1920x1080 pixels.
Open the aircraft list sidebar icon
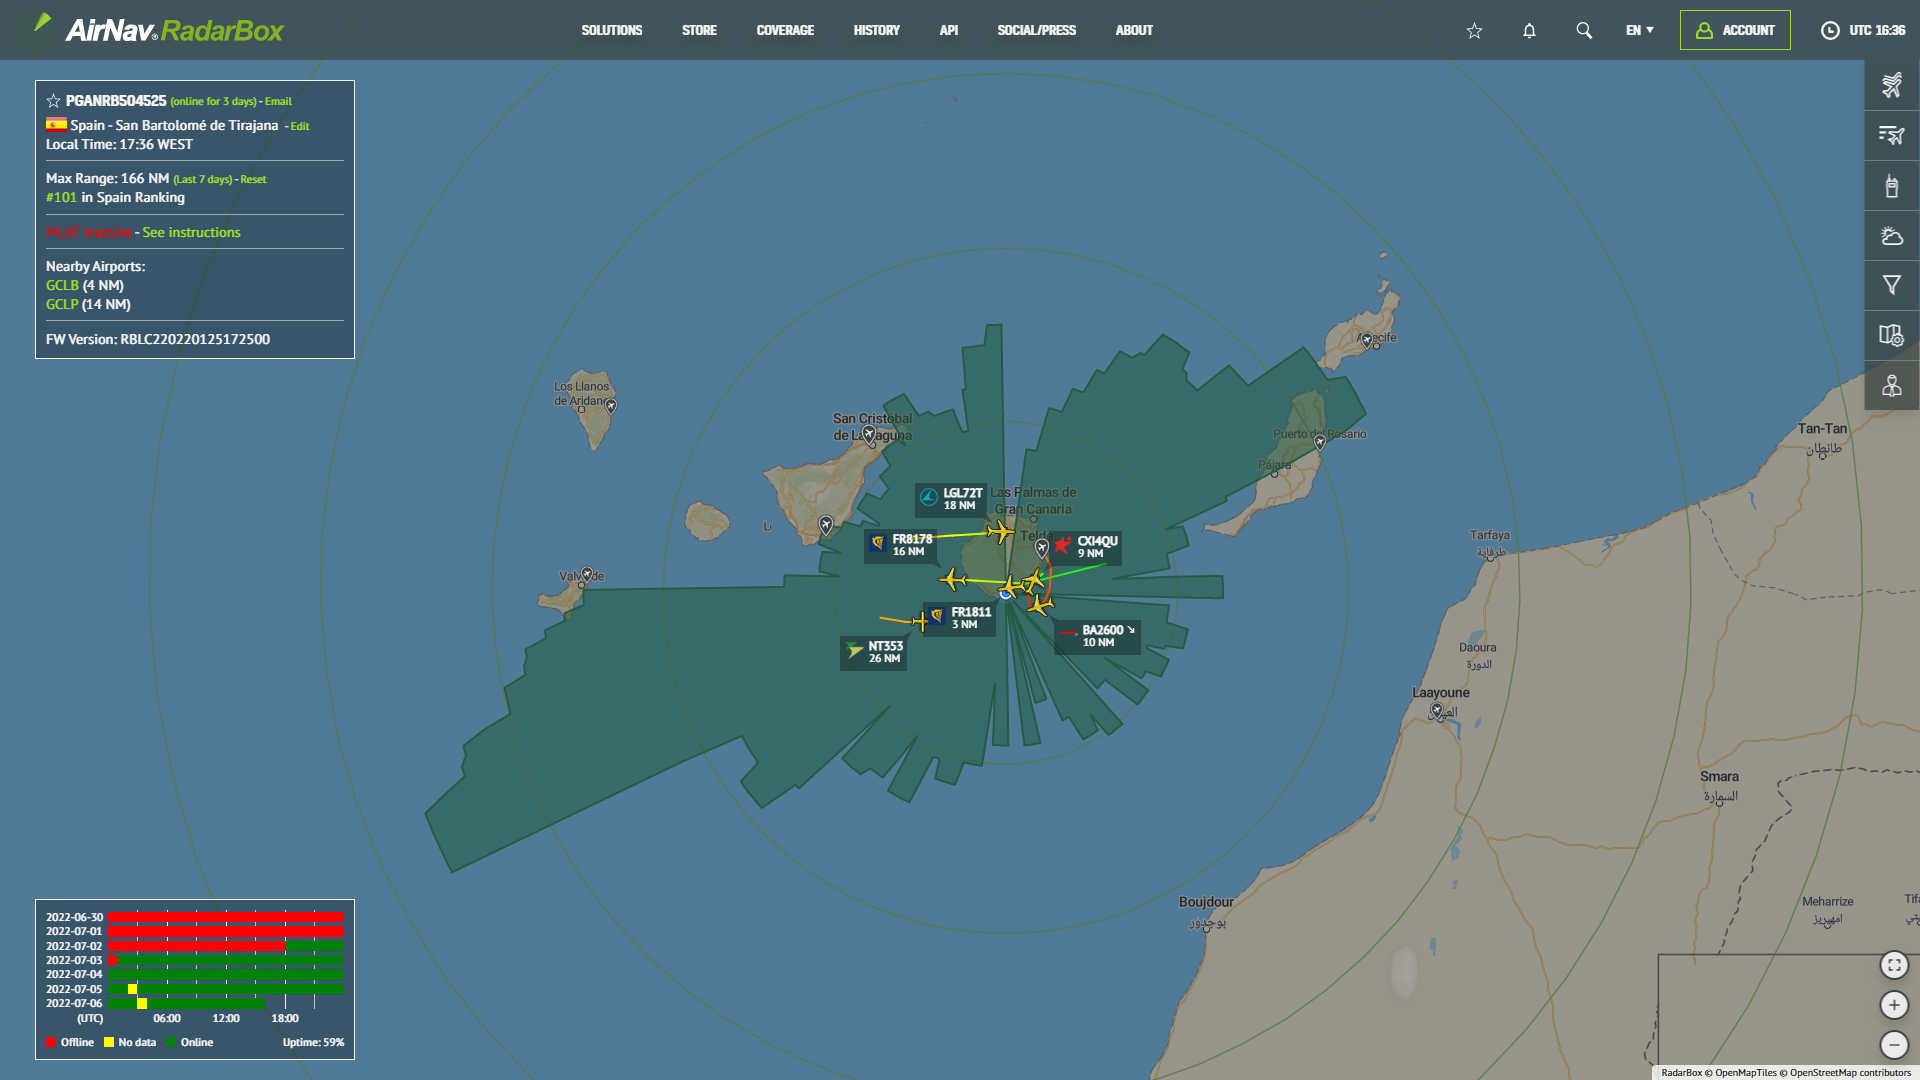click(x=1892, y=85)
